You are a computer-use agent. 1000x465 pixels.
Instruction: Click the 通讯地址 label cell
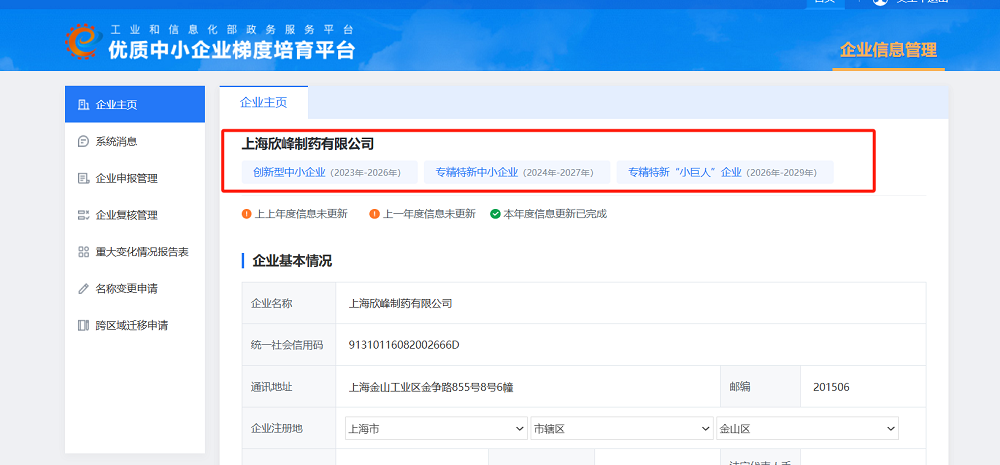(x=289, y=387)
